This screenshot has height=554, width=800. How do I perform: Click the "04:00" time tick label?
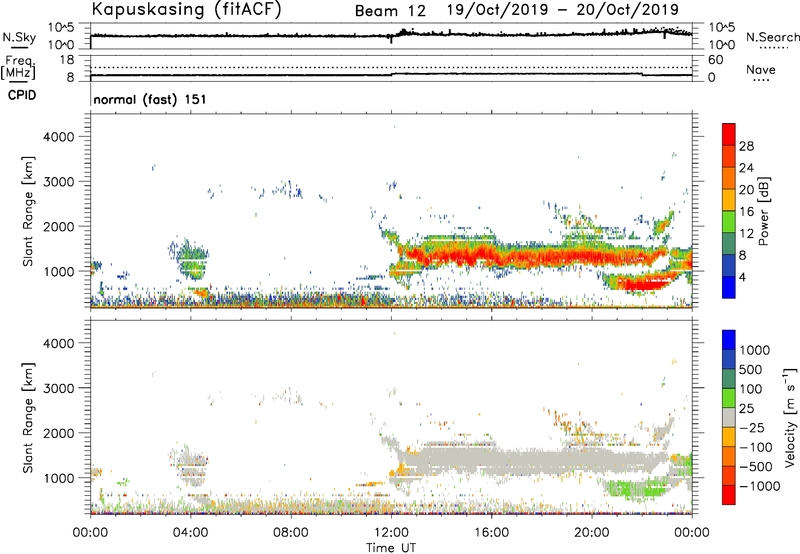(x=190, y=533)
